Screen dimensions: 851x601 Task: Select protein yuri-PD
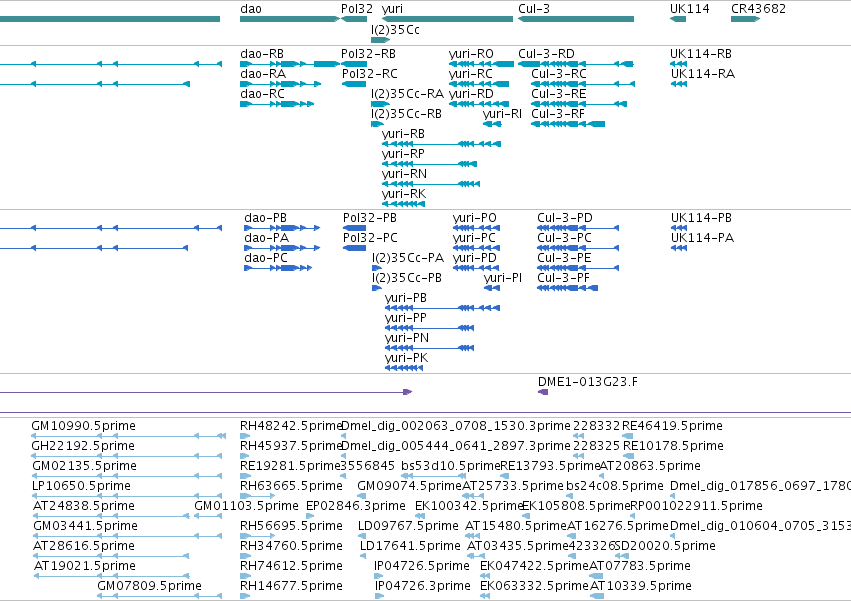pos(477,268)
